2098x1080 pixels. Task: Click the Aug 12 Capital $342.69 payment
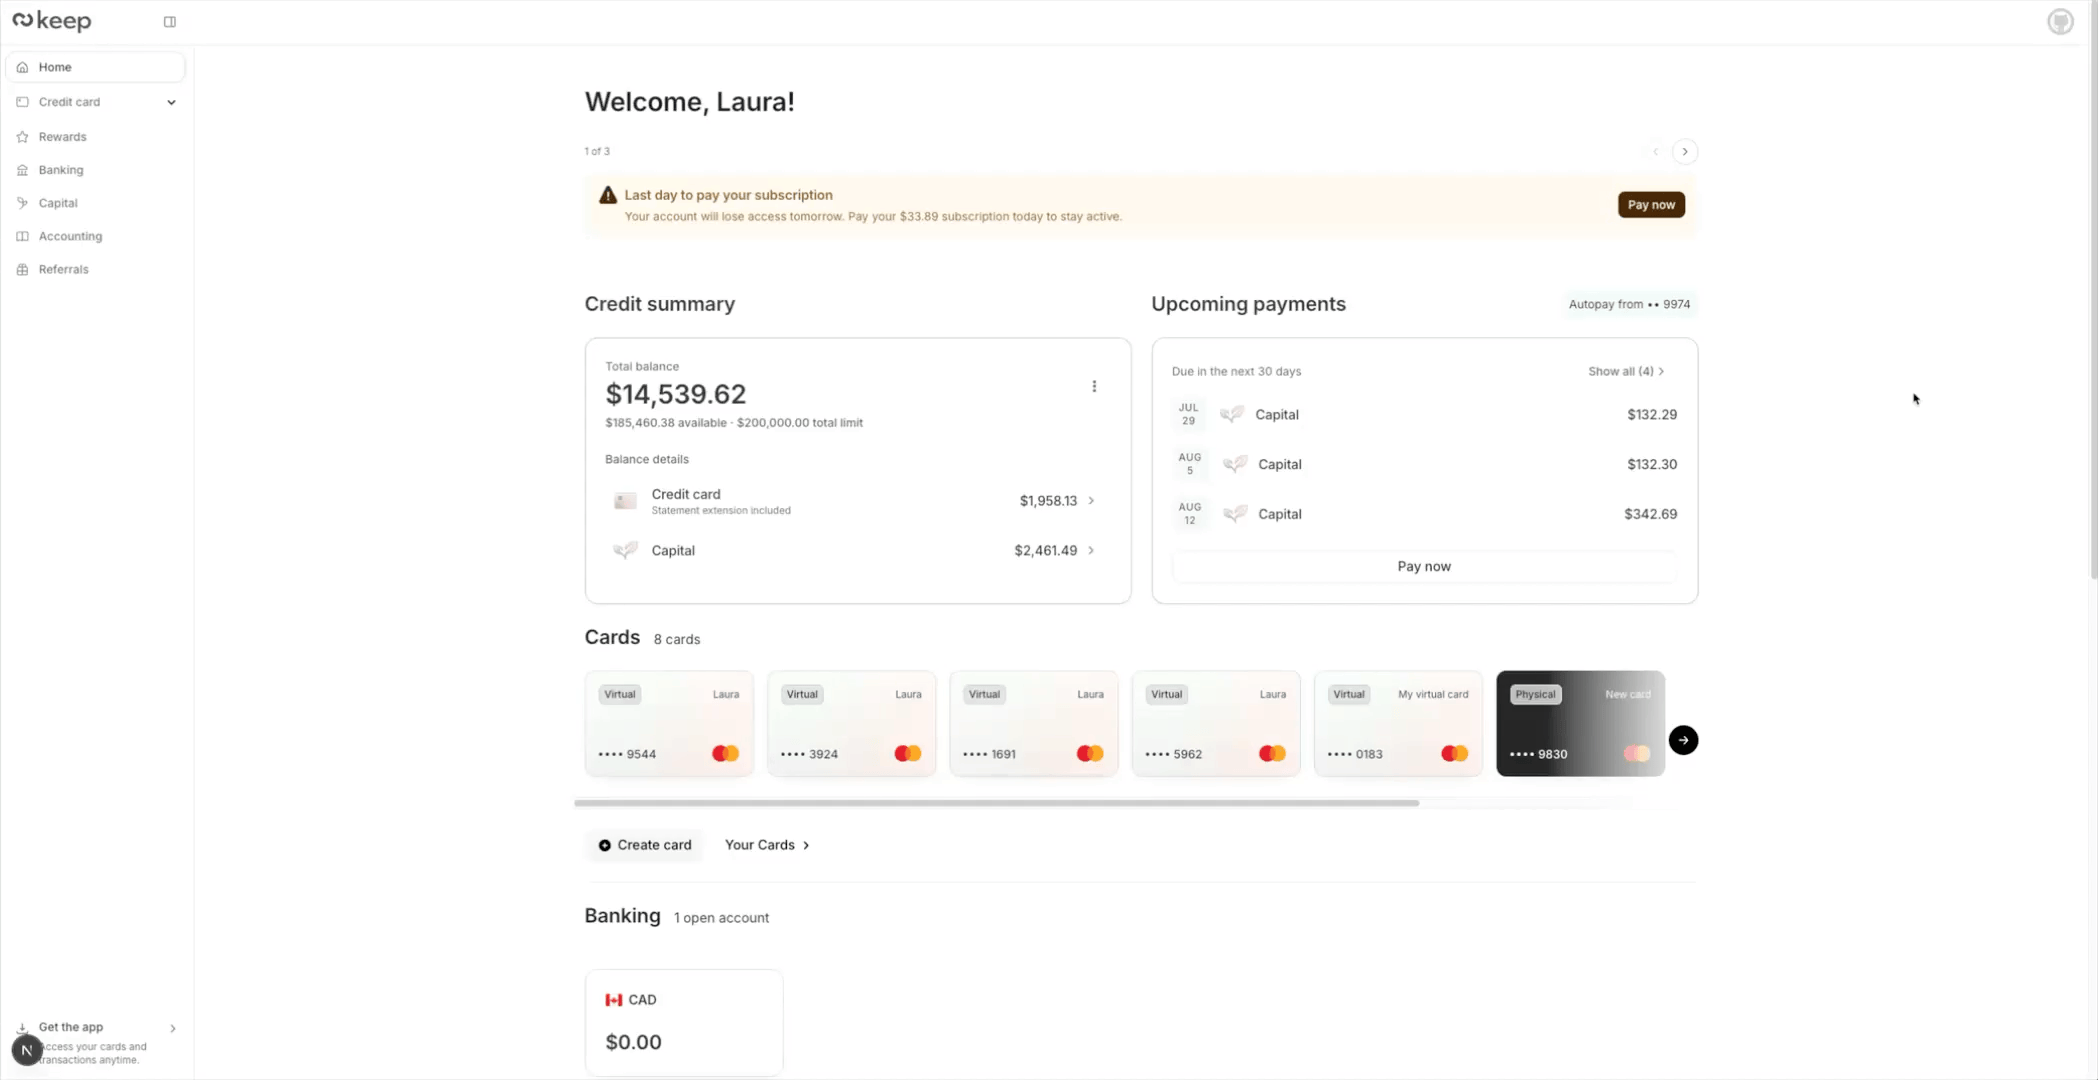(x=1424, y=514)
